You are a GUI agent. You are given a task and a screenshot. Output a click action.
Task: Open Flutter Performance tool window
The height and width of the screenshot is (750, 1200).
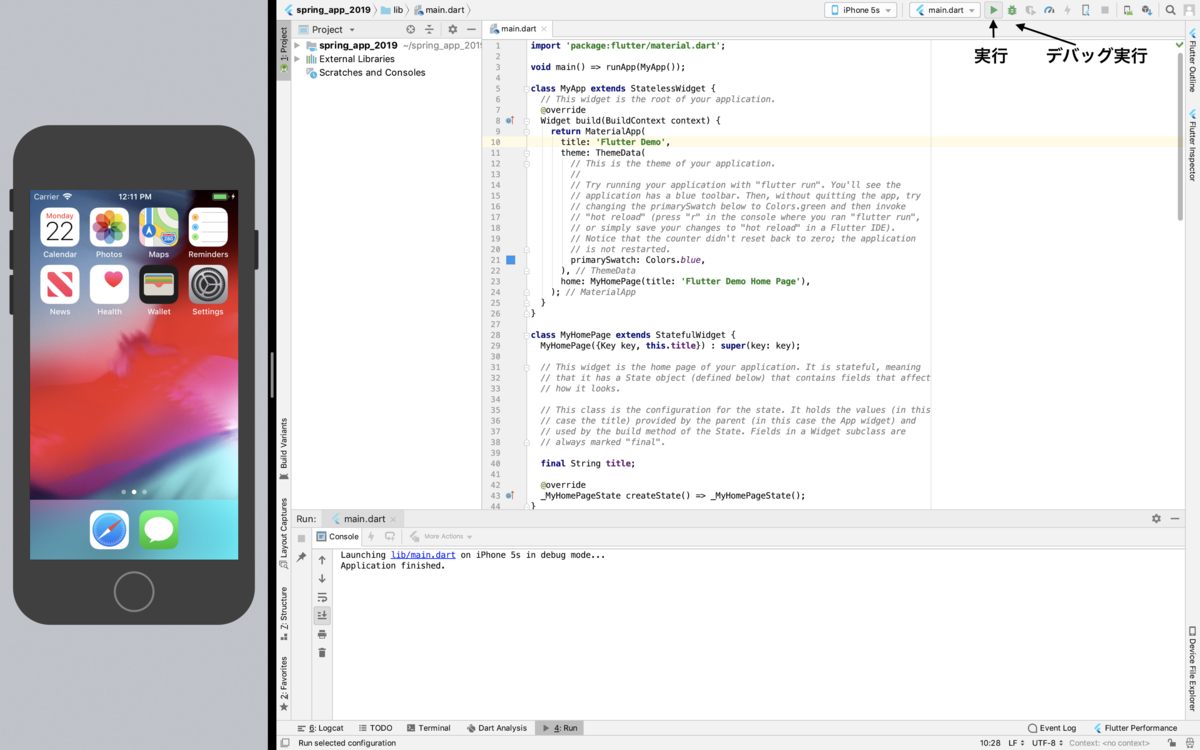[x=1135, y=728]
